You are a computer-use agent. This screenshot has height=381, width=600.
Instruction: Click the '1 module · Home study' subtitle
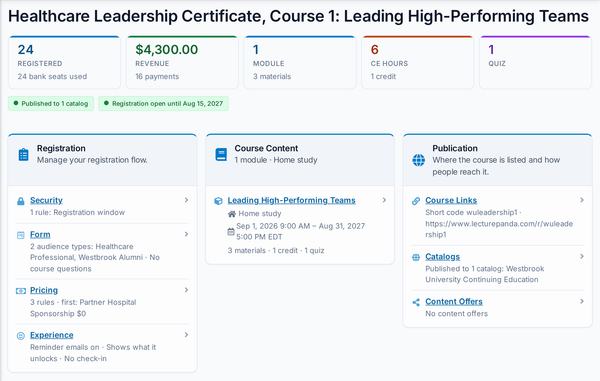tap(276, 160)
